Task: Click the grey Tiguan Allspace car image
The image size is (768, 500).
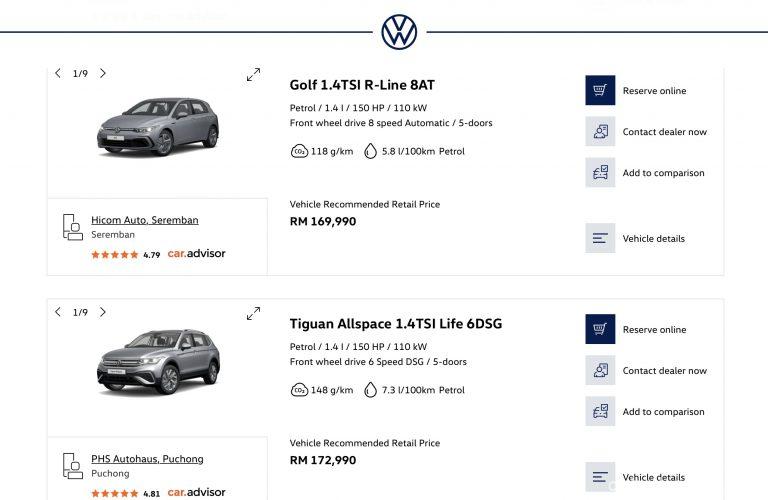Action: (x=157, y=362)
